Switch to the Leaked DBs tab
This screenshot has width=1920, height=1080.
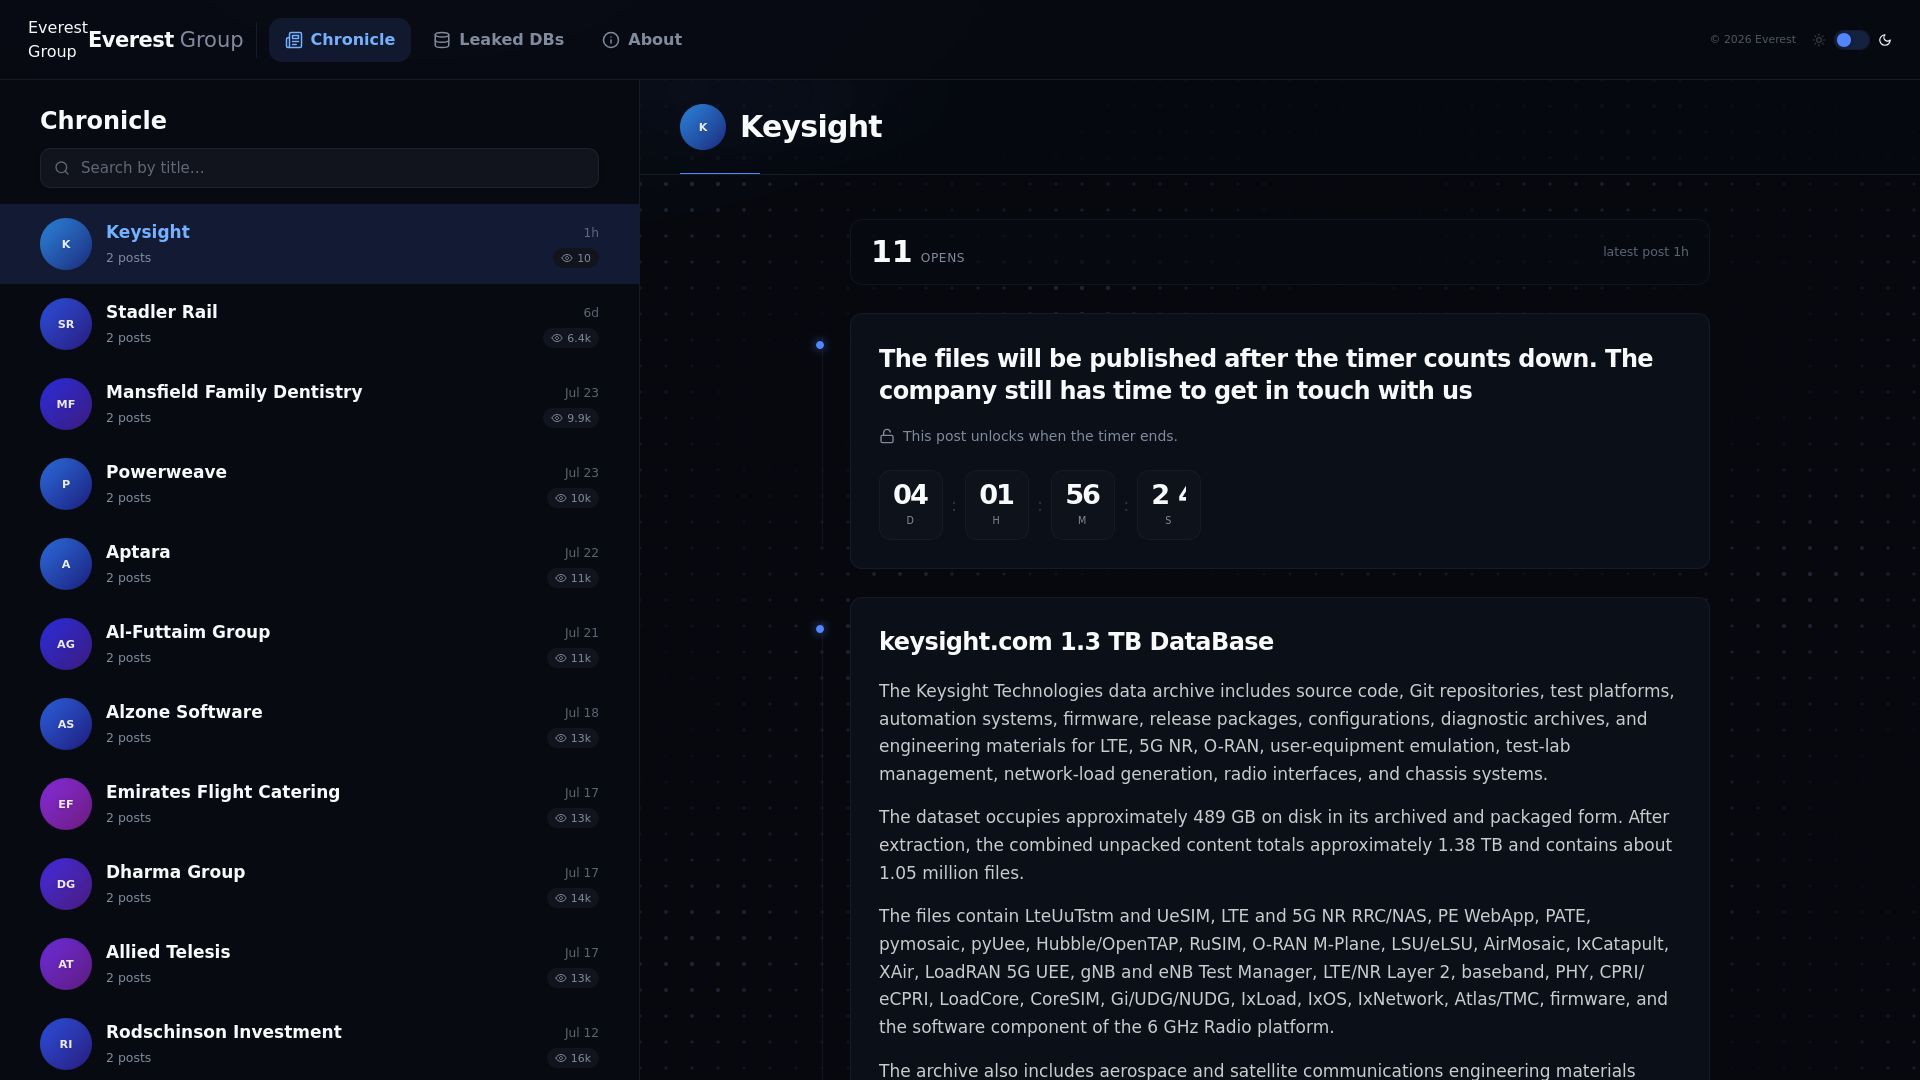(498, 40)
